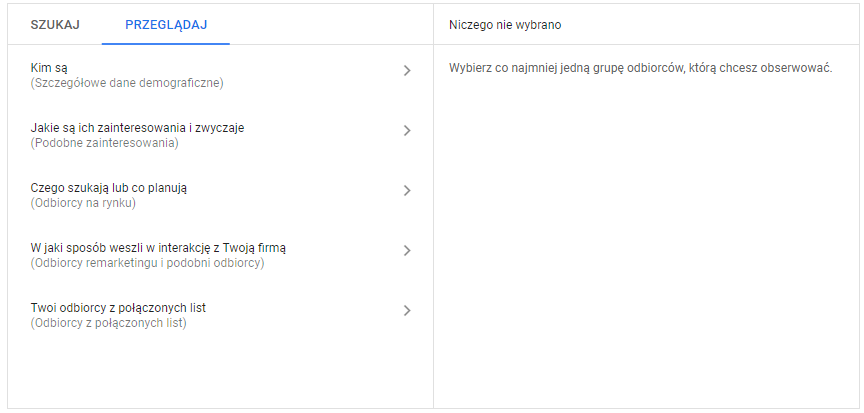864x413 pixels.
Task: Open 'Twoi odbiorcy z połączonych list' heading
Action: point(118,308)
